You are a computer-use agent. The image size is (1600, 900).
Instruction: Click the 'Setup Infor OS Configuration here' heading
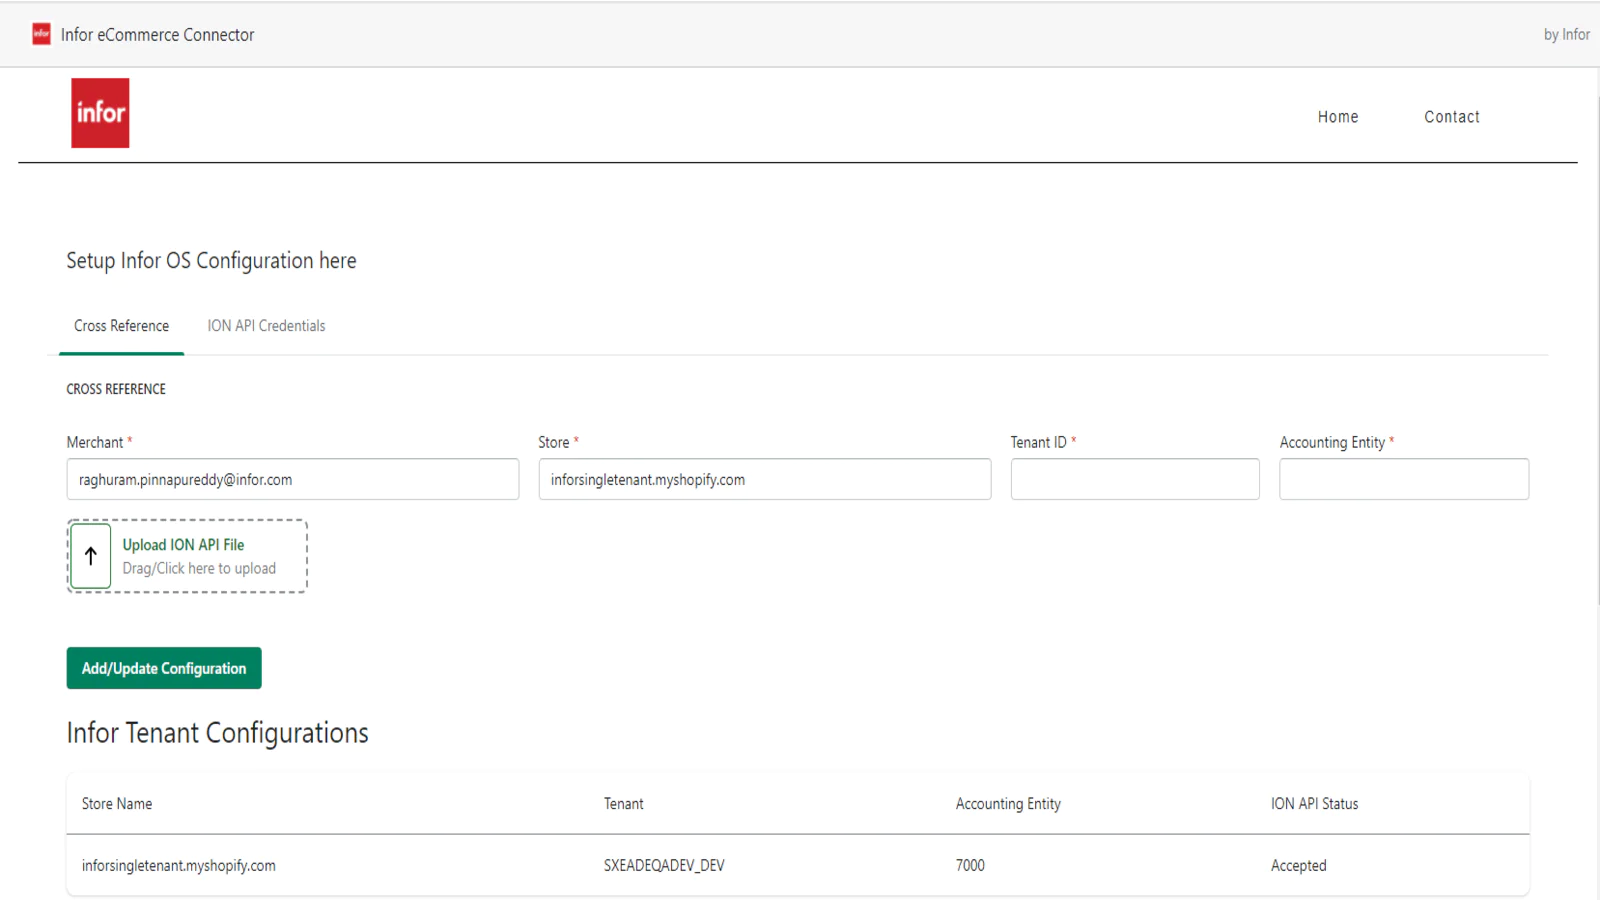pyautogui.click(x=212, y=261)
